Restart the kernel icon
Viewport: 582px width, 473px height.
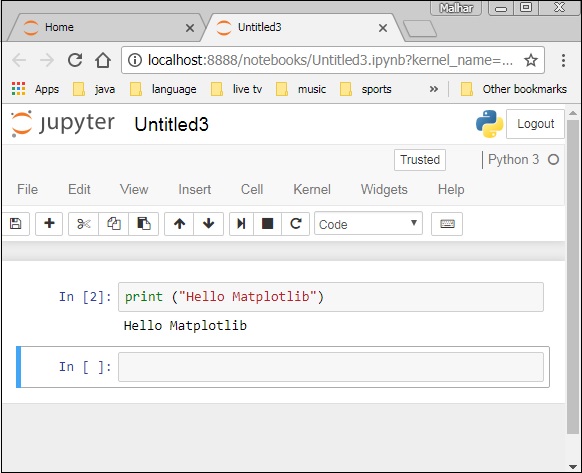[x=295, y=224]
